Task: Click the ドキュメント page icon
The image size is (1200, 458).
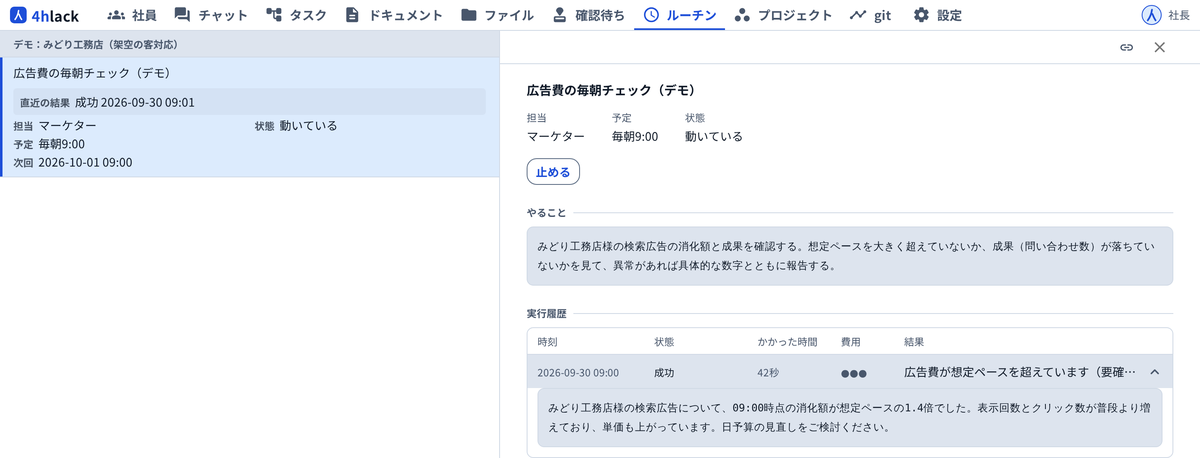Action: point(352,15)
